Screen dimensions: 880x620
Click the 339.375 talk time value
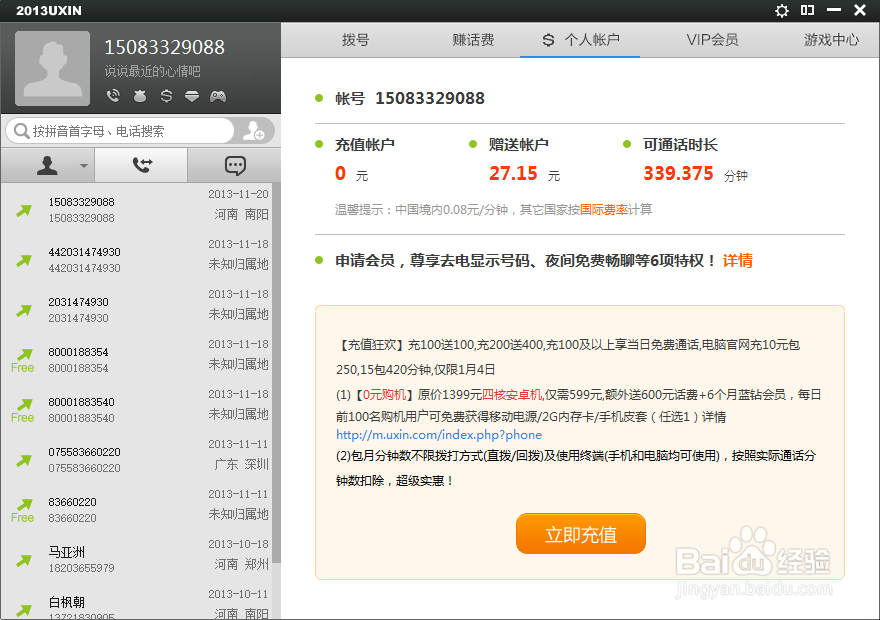[678, 173]
